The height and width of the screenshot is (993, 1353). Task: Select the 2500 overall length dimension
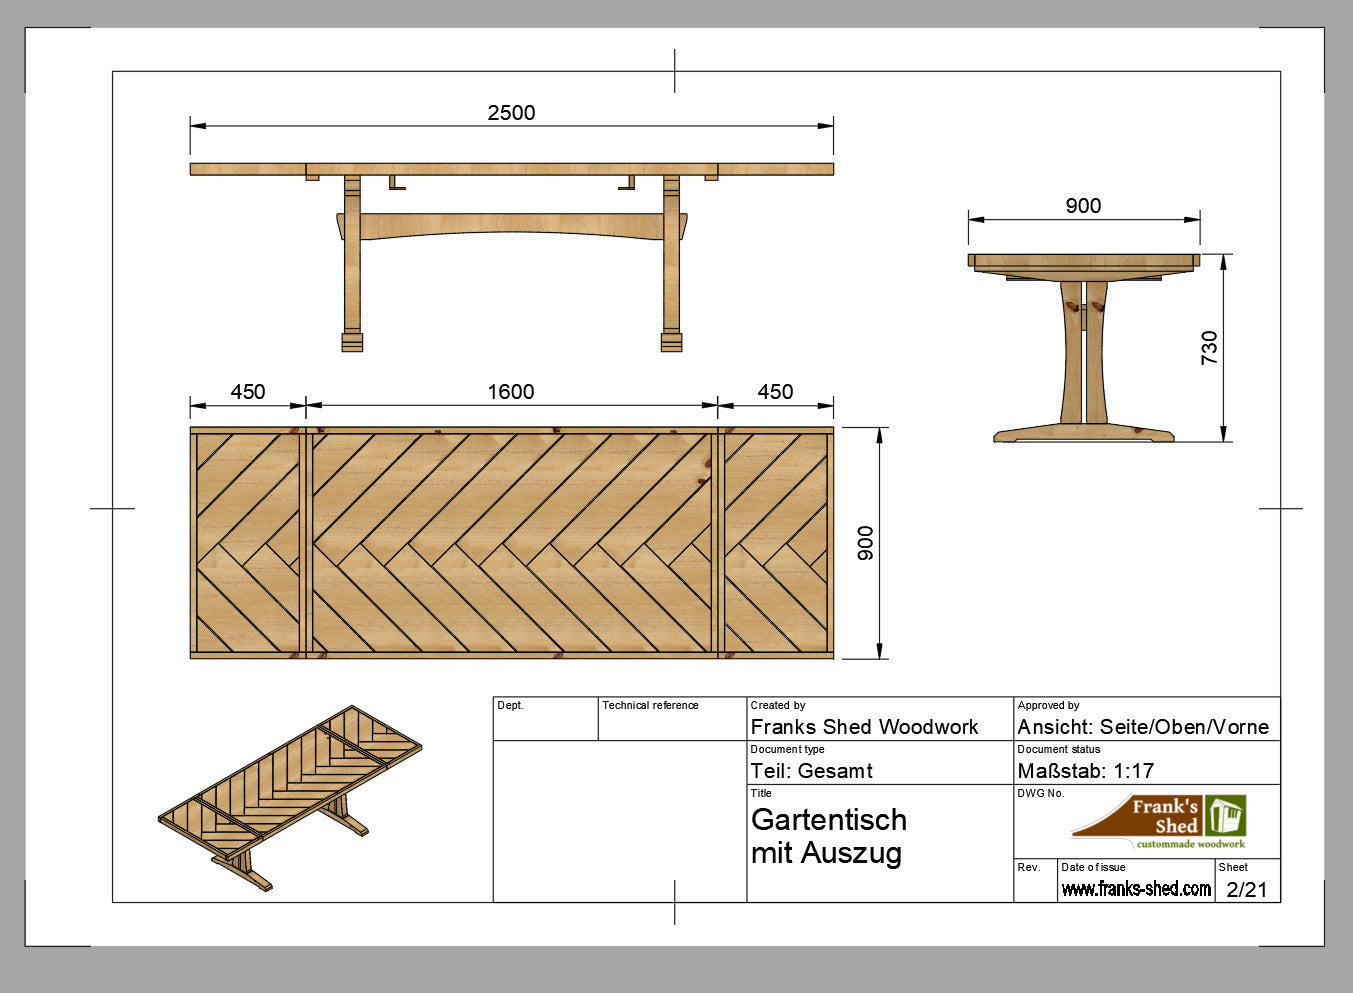tap(511, 113)
